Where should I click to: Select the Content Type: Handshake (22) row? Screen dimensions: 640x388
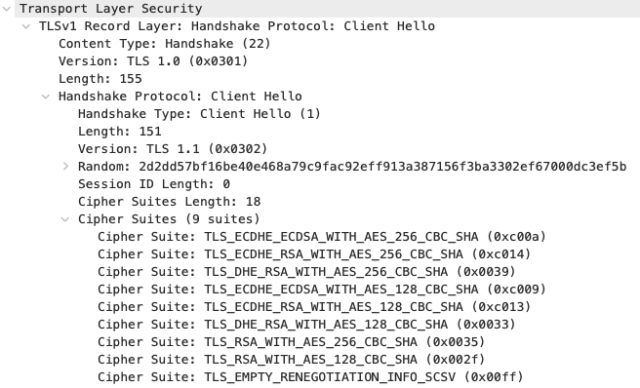[164, 44]
